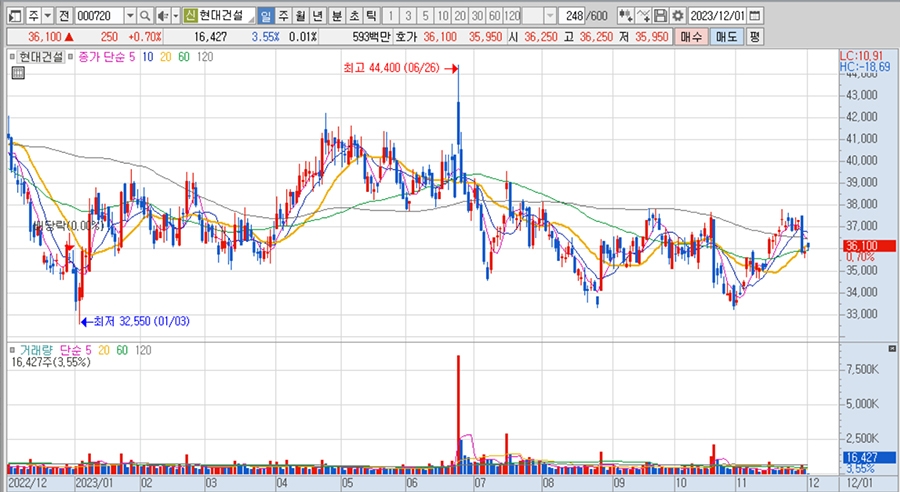Click the HC:-18.69 label on price axis
Screen dimensions: 900x492
(865, 67)
